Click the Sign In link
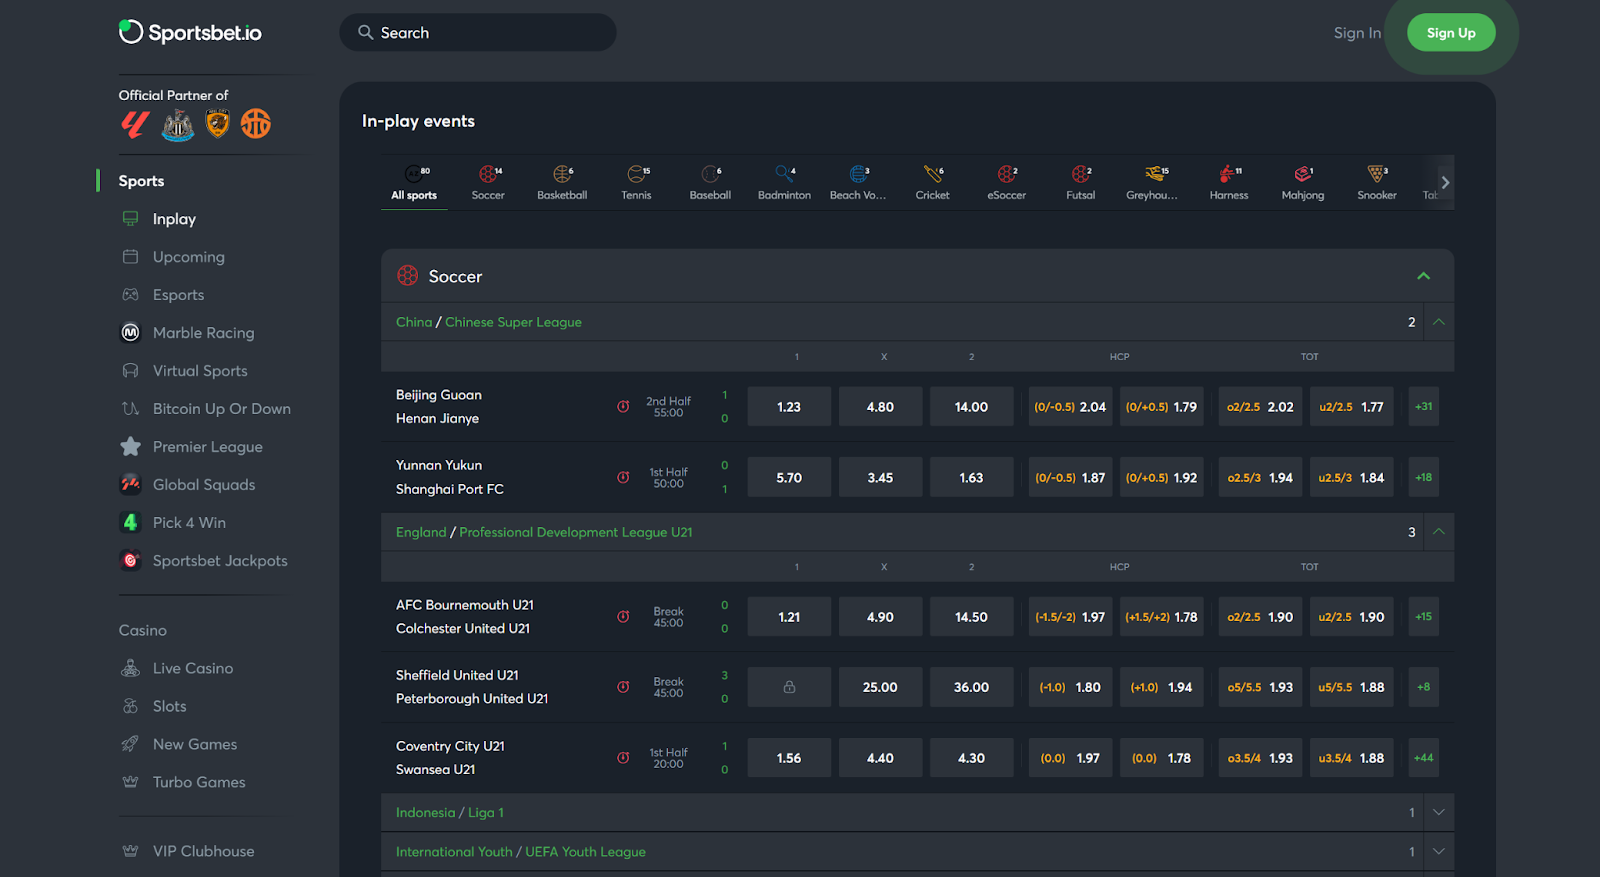This screenshot has width=1600, height=877. coord(1357,33)
